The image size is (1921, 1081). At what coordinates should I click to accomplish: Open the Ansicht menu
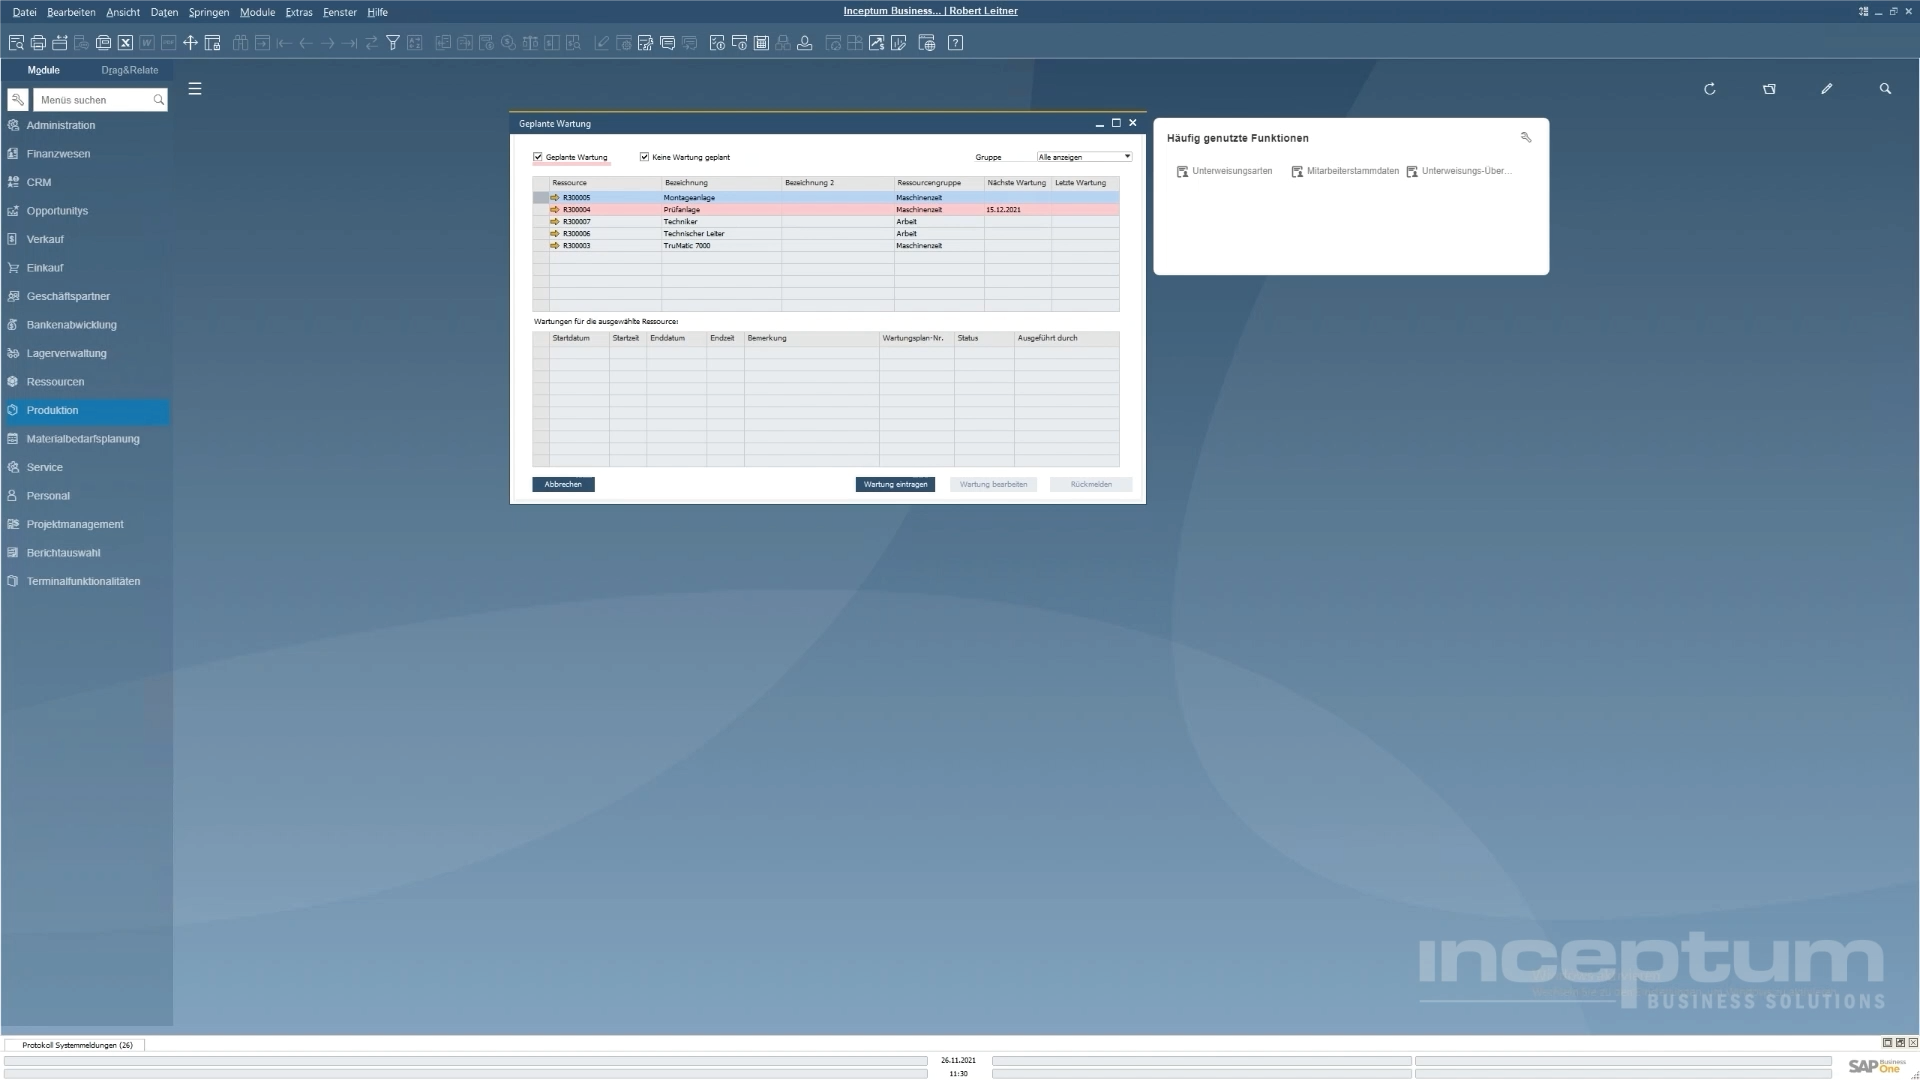click(123, 12)
